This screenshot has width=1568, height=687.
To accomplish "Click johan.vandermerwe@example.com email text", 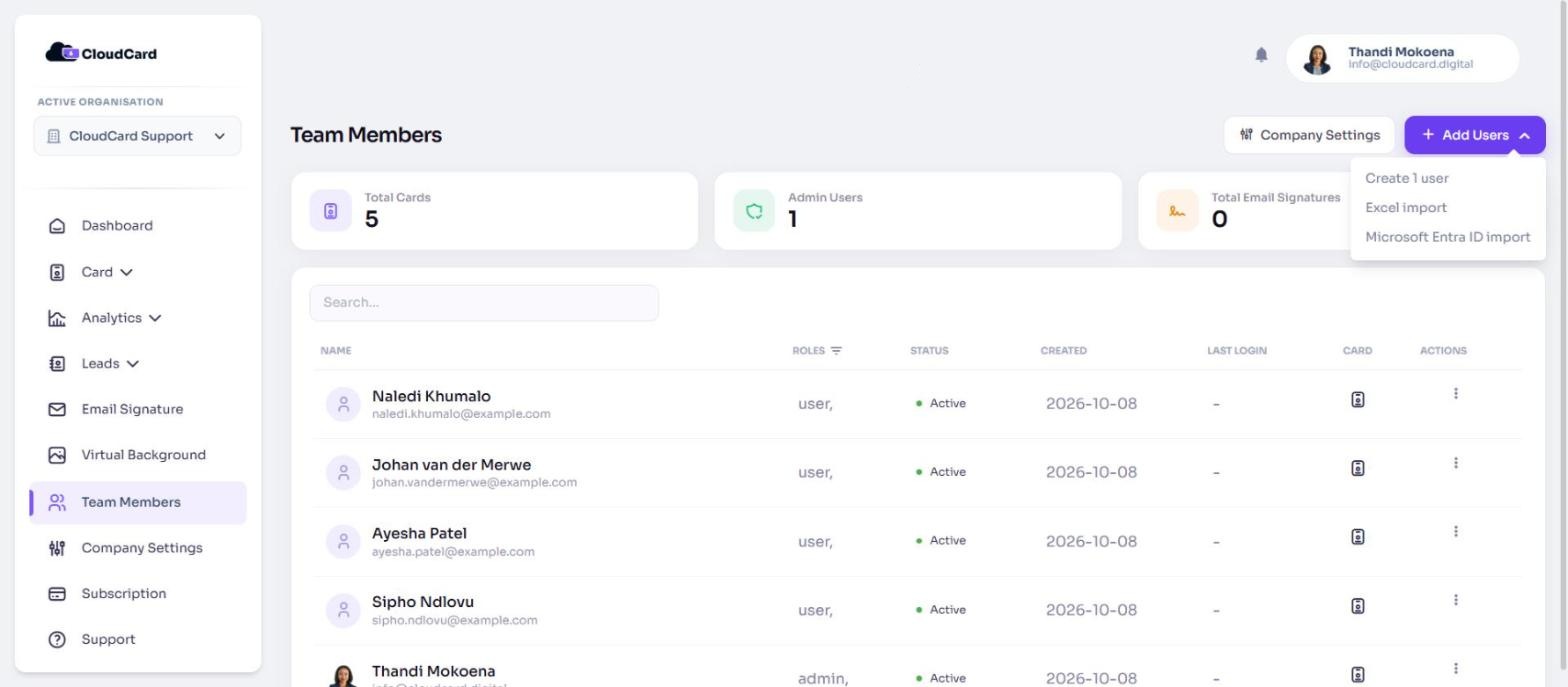I will 474,483.
